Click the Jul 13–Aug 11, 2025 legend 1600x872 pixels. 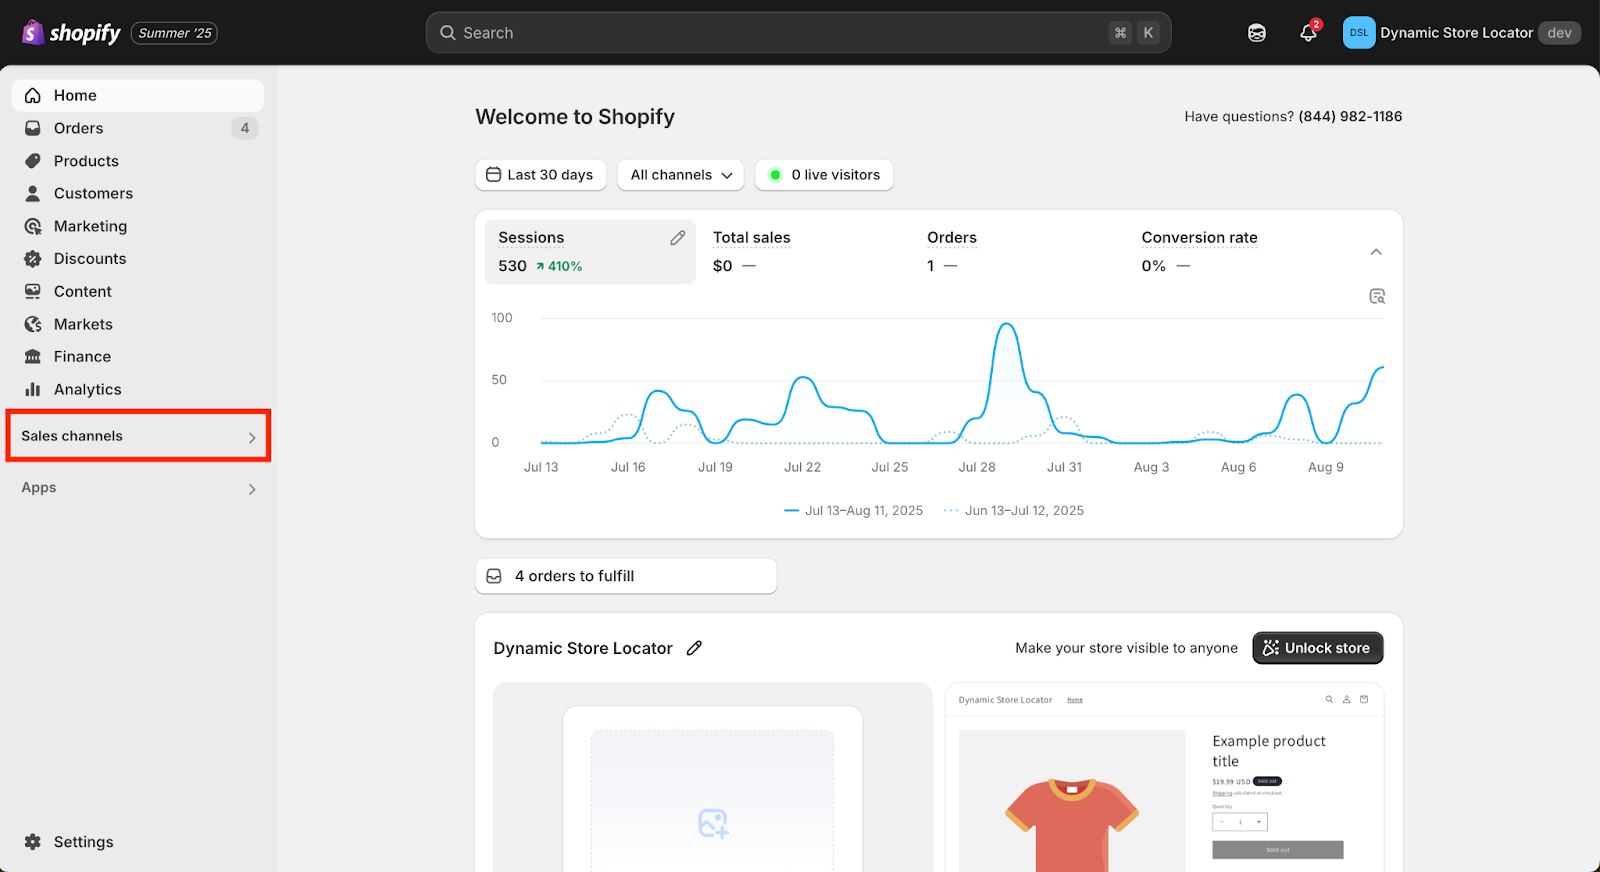tap(854, 511)
